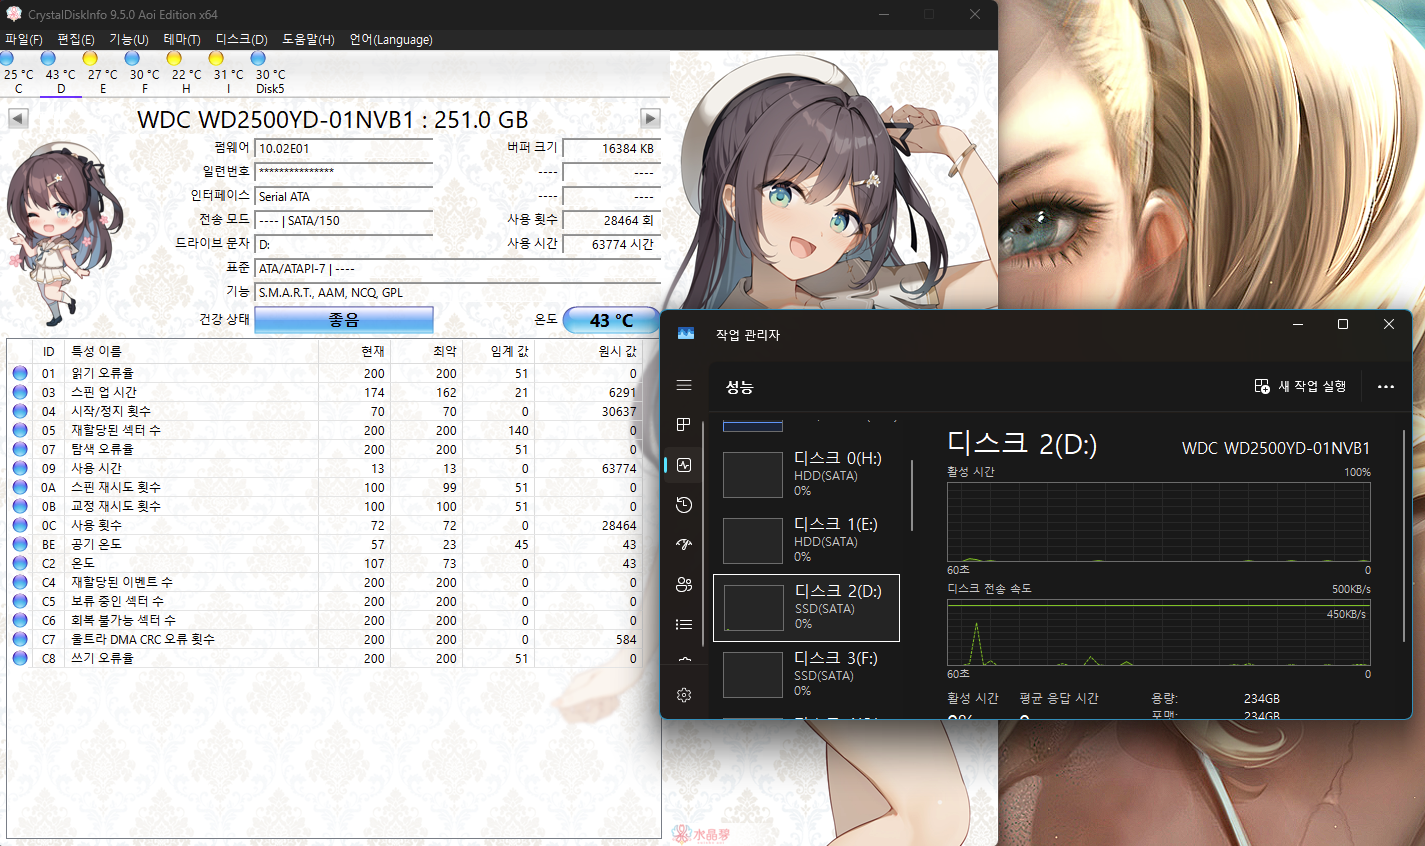Select drive E tab showing 27 °C
The width and height of the screenshot is (1425, 846).
click(102, 73)
